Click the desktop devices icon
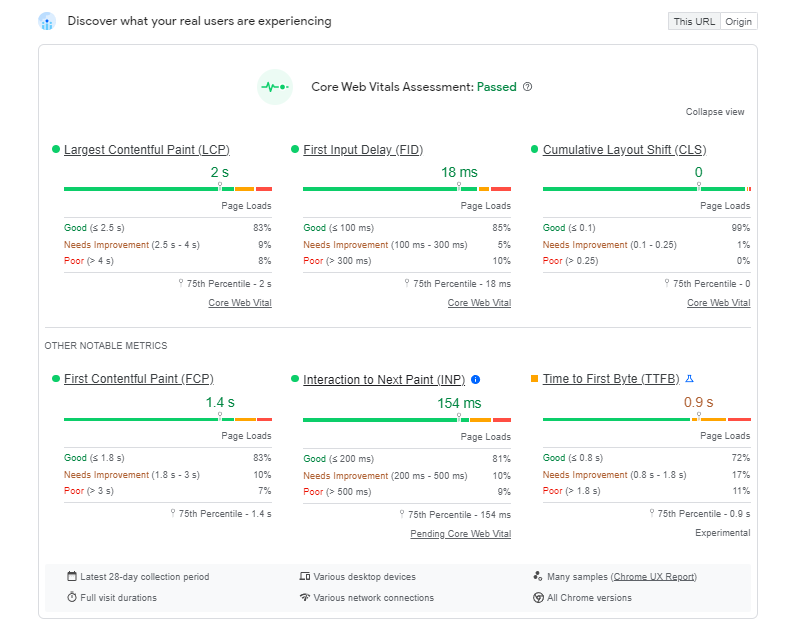The image size is (789, 632). click(x=305, y=577)
